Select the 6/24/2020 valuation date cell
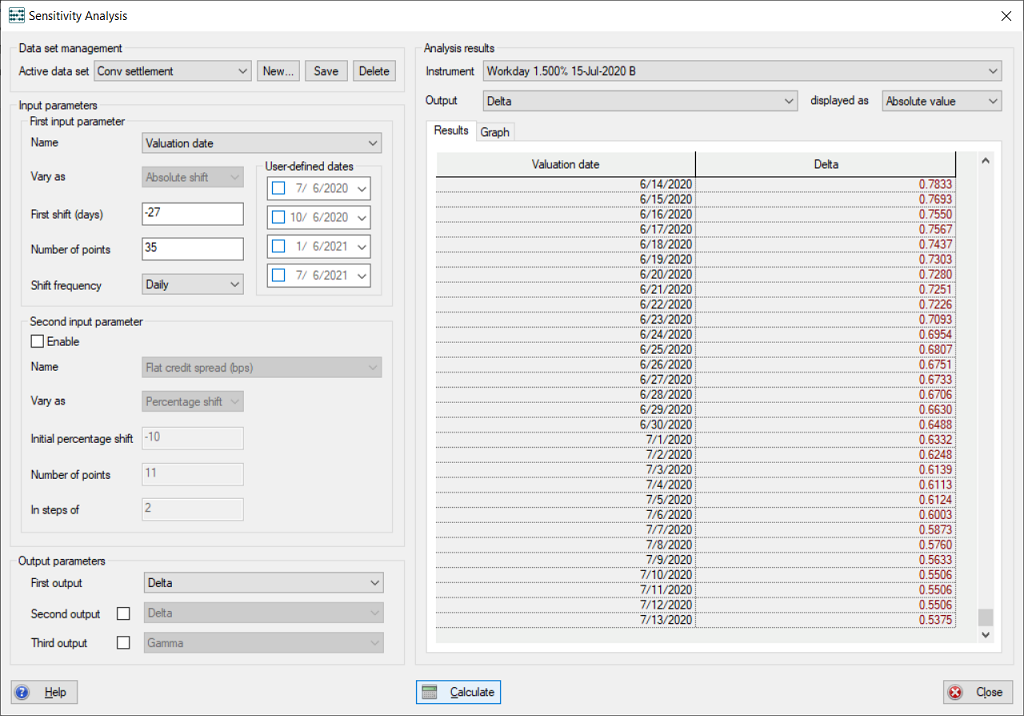The width and height of the screenshot is (1024, 716). tap(566, 335)
